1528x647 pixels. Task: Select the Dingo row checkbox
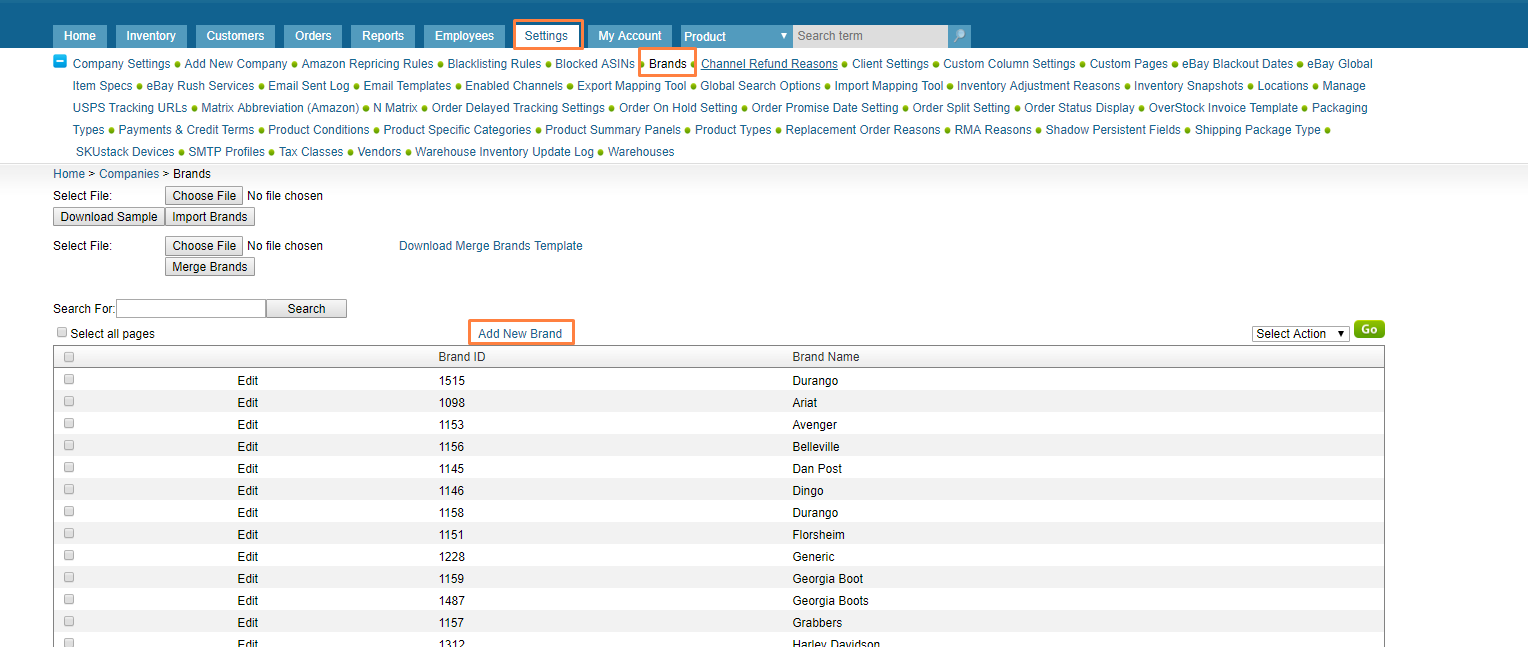pyautogui.click(x=69, y=489)
